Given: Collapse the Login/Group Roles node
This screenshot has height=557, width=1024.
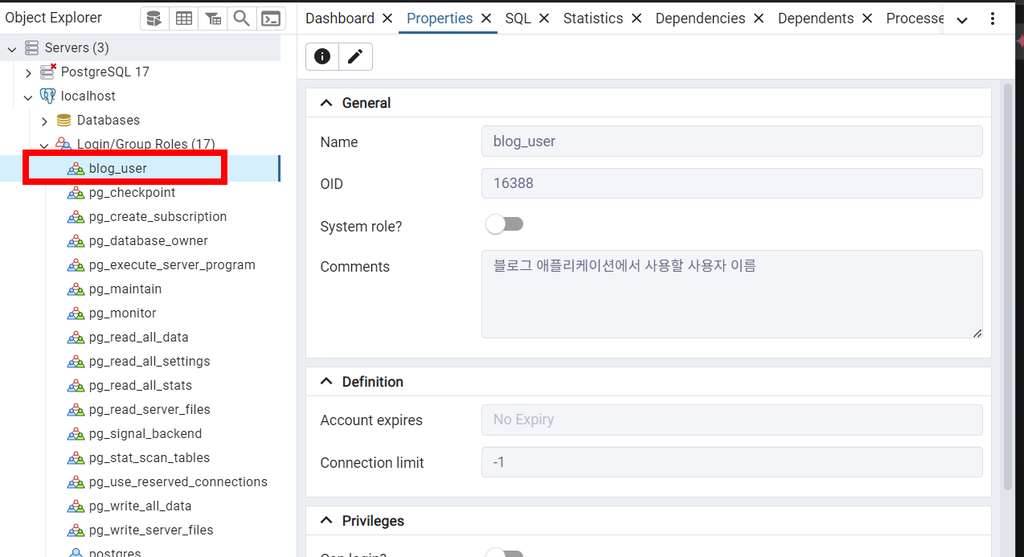Looking at the screenshot, I should tap(44, 145).
